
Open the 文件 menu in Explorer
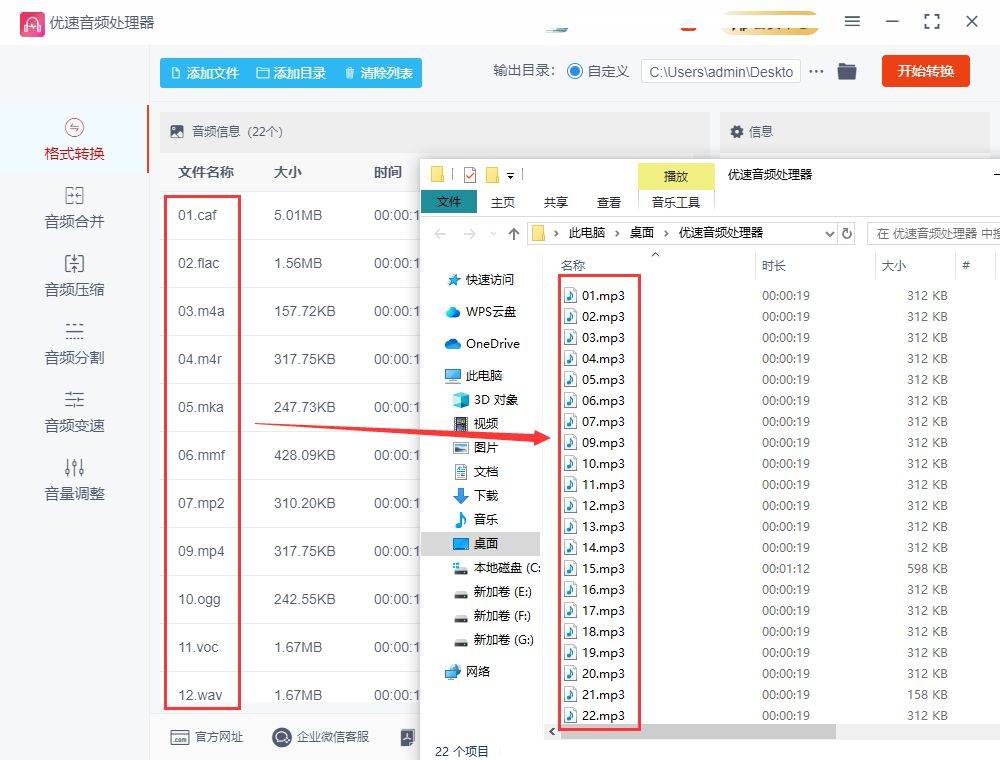(448, 201)
